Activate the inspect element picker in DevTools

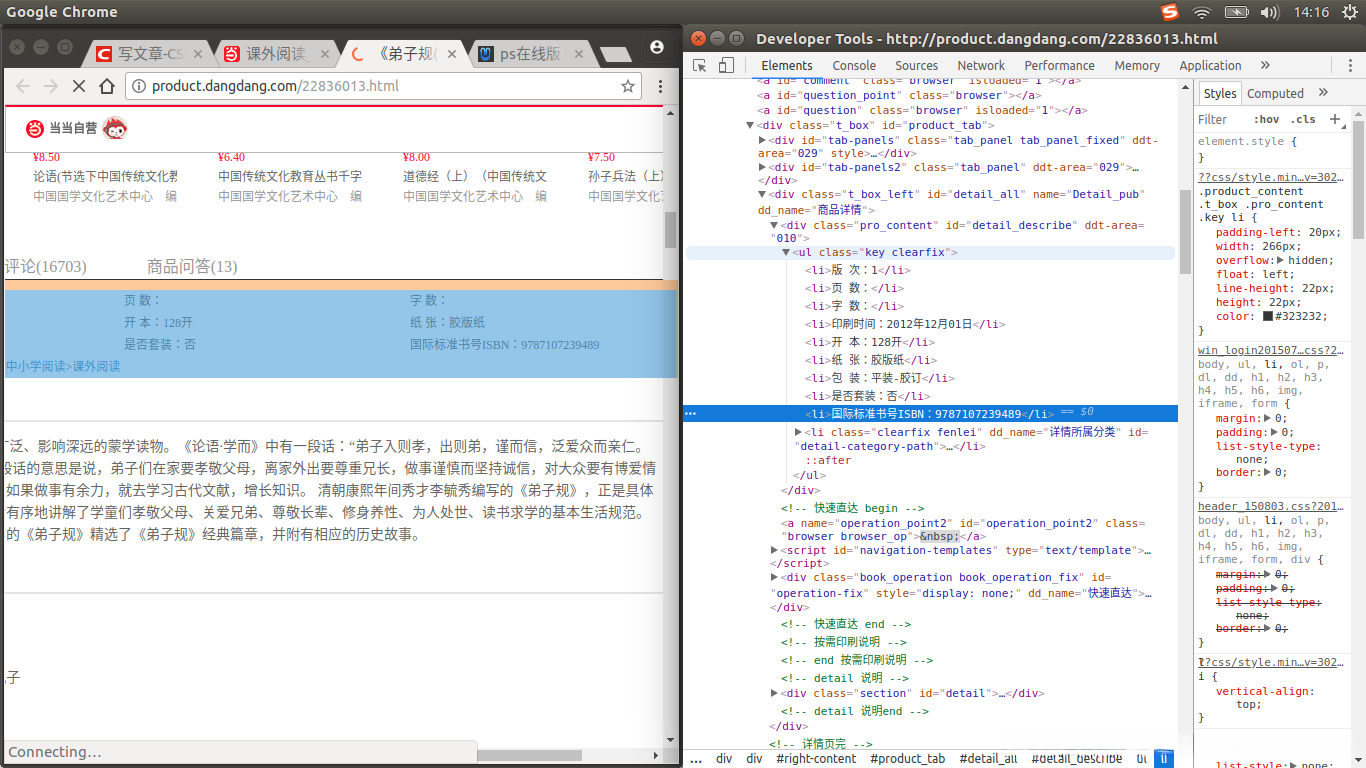pos(700,65)
